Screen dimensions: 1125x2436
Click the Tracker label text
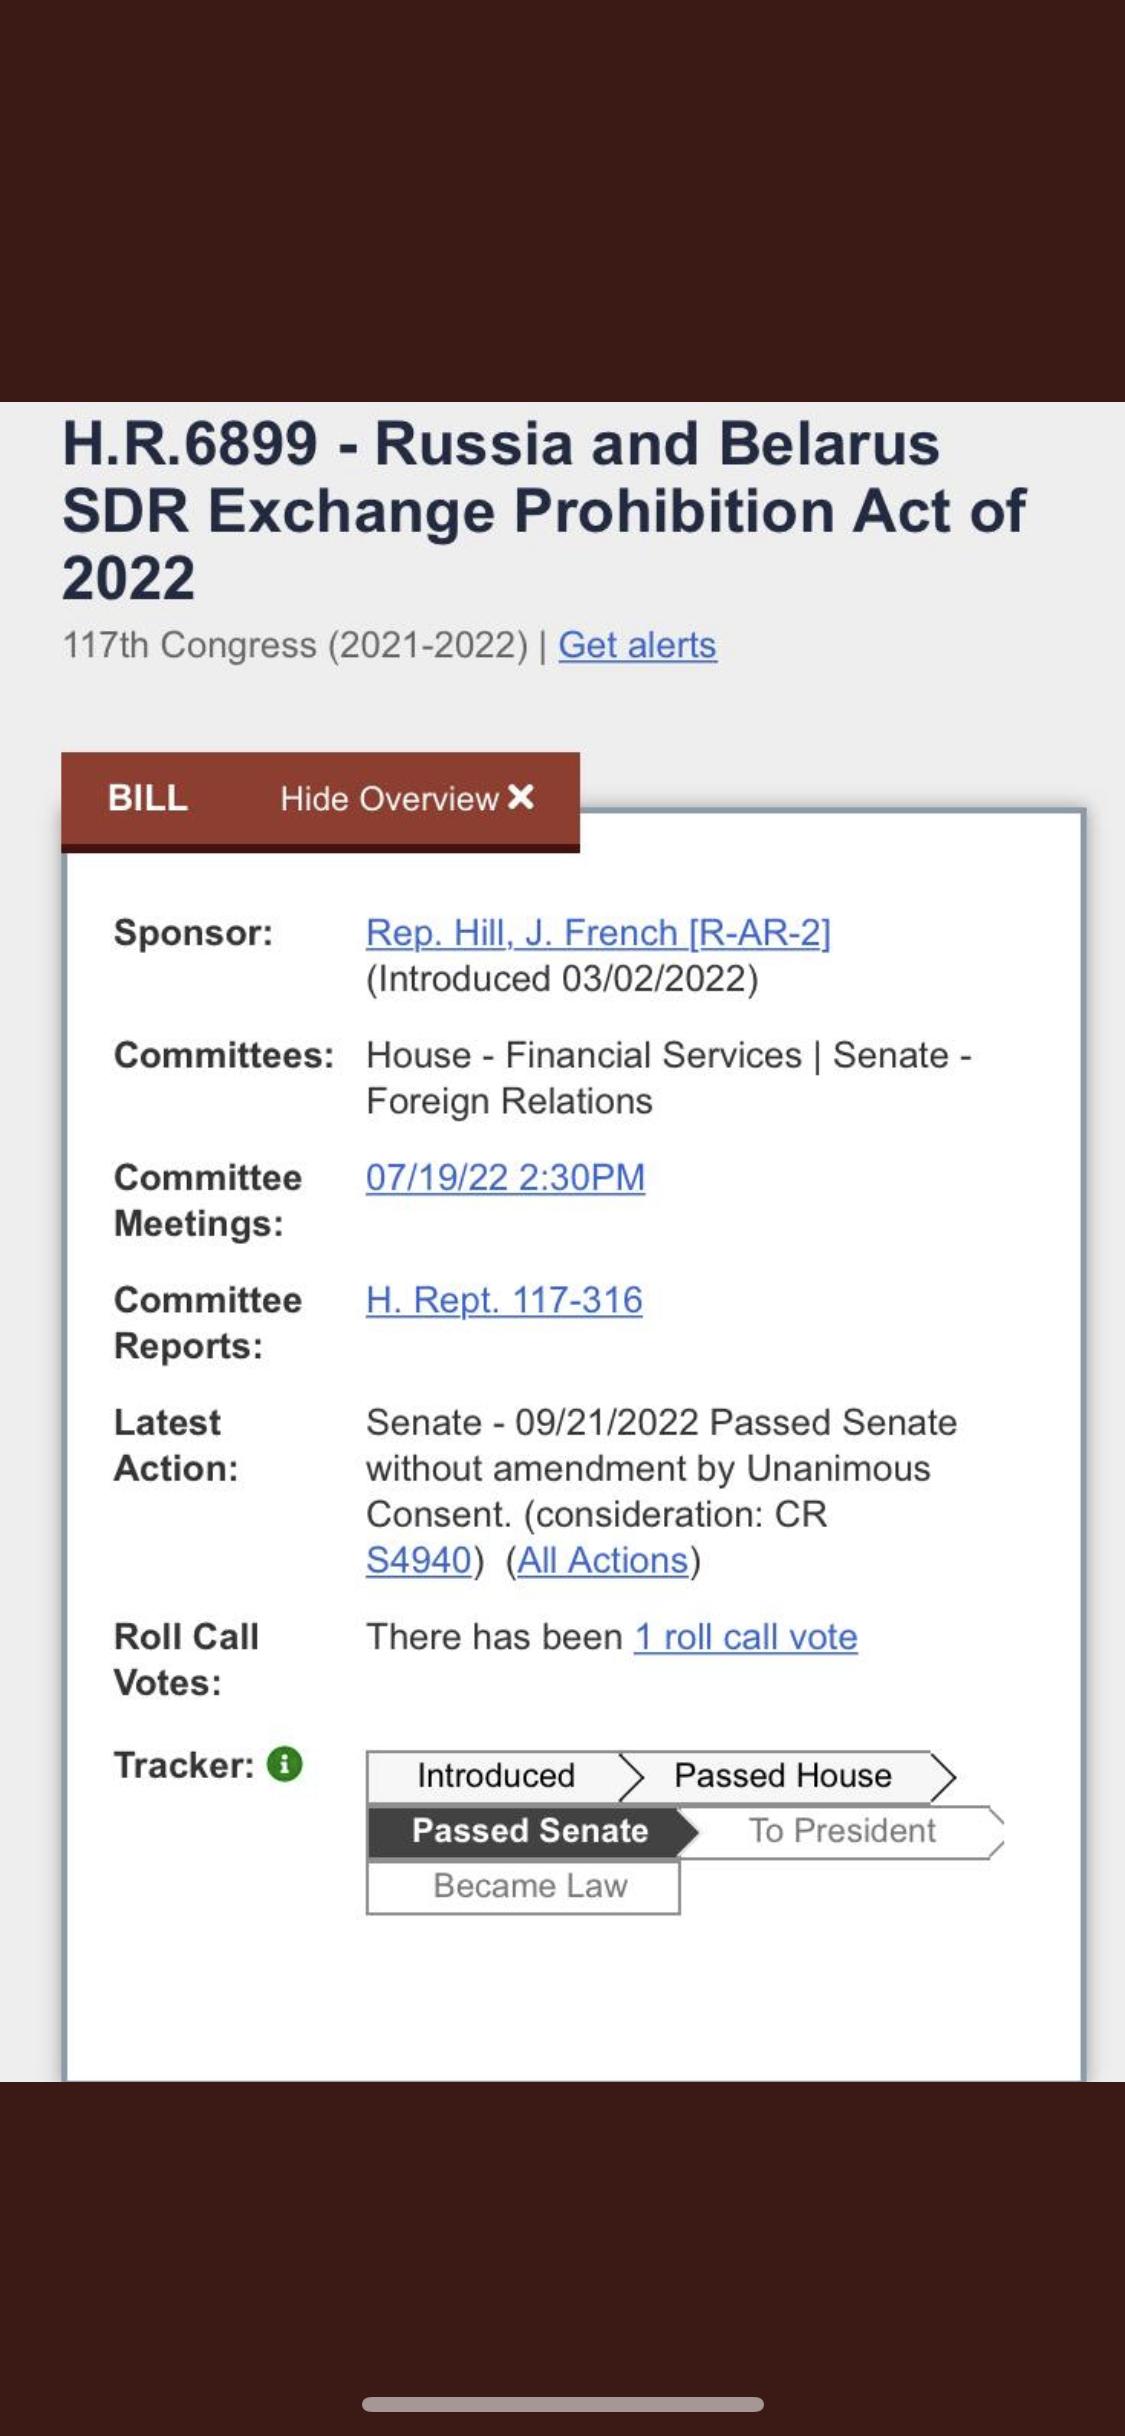(184, 1765)
